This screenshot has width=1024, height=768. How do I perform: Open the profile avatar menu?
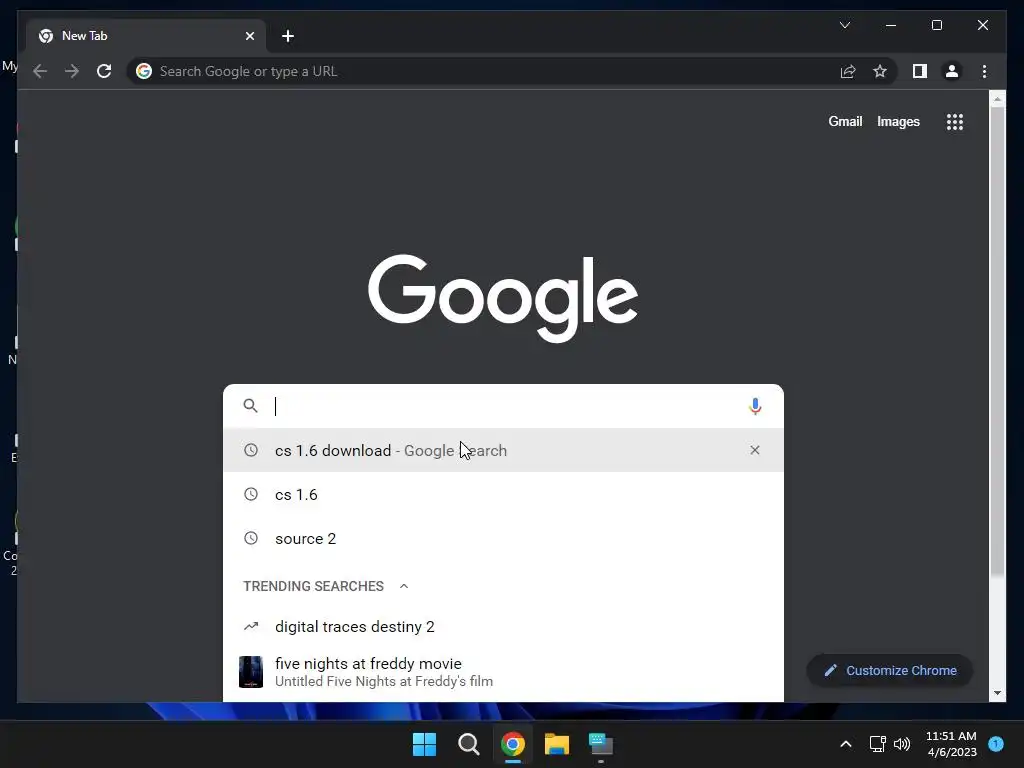(952, 71)
